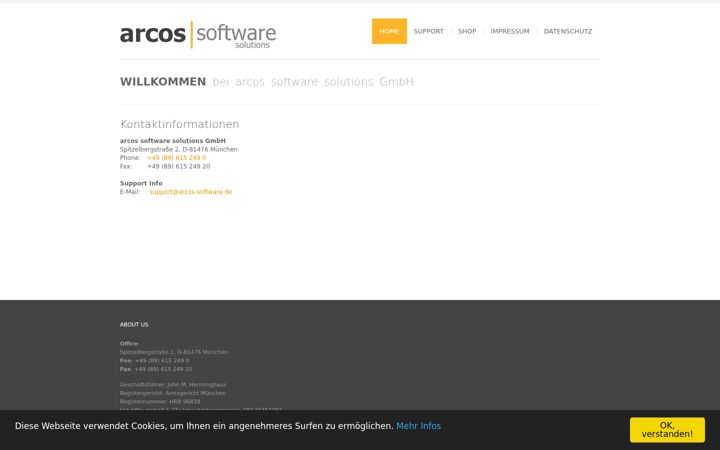Select the ABOUT US footer heading
Screen dimensions: 720x450
coord(134,325)
